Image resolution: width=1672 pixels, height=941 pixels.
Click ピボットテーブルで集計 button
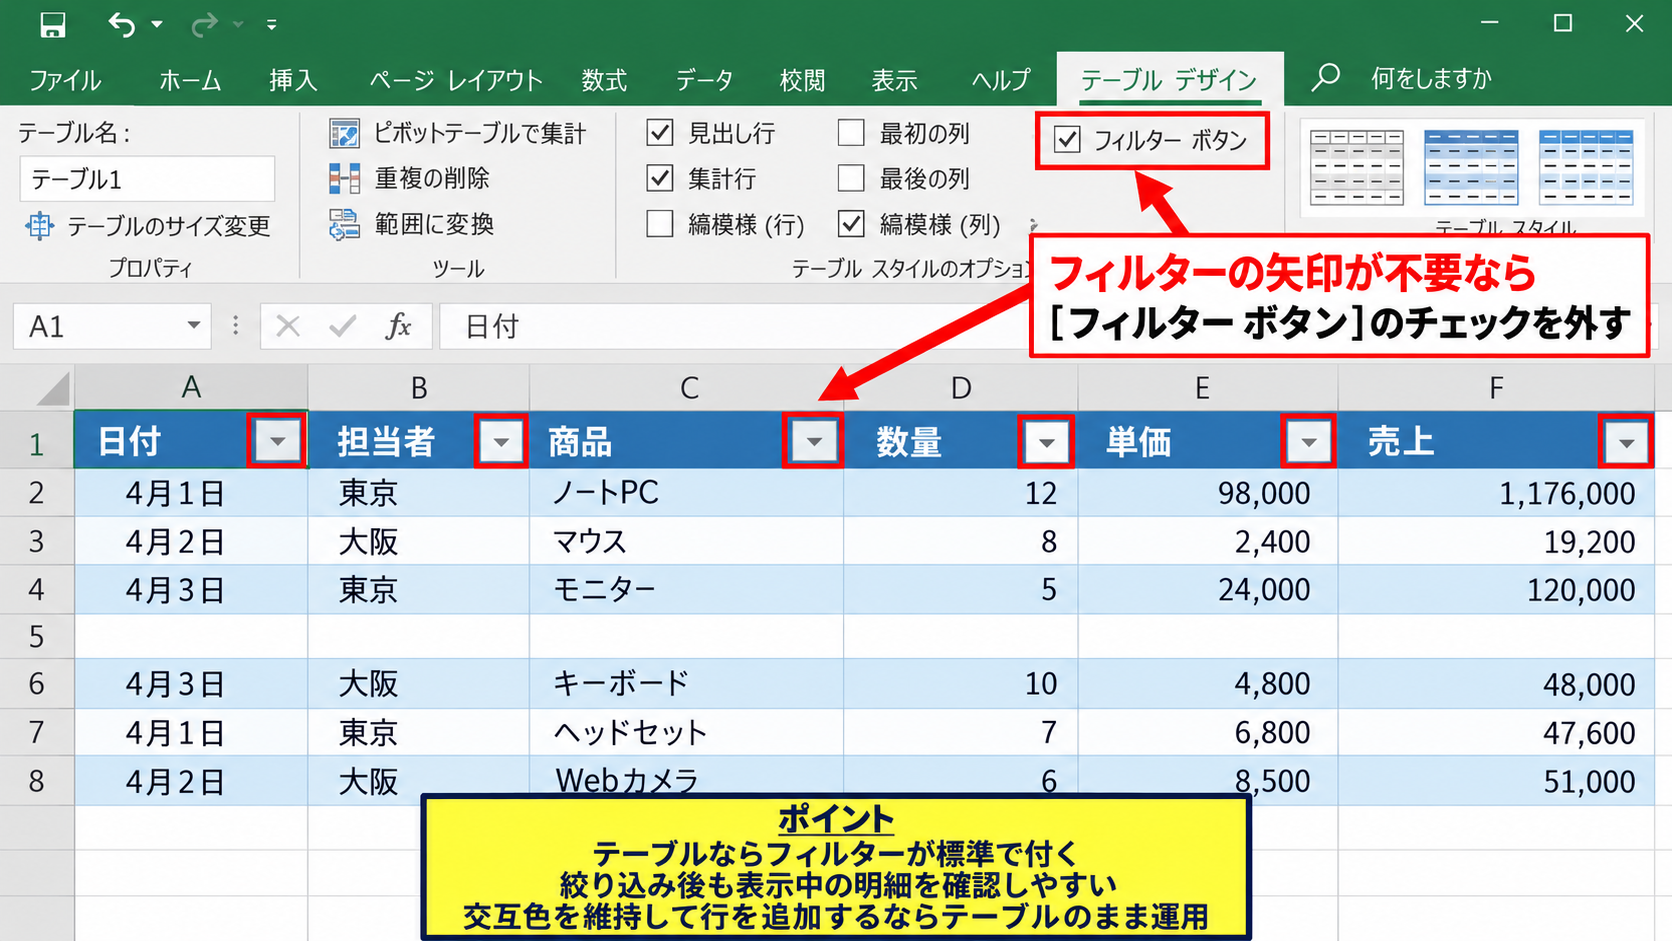pos(458,133)
